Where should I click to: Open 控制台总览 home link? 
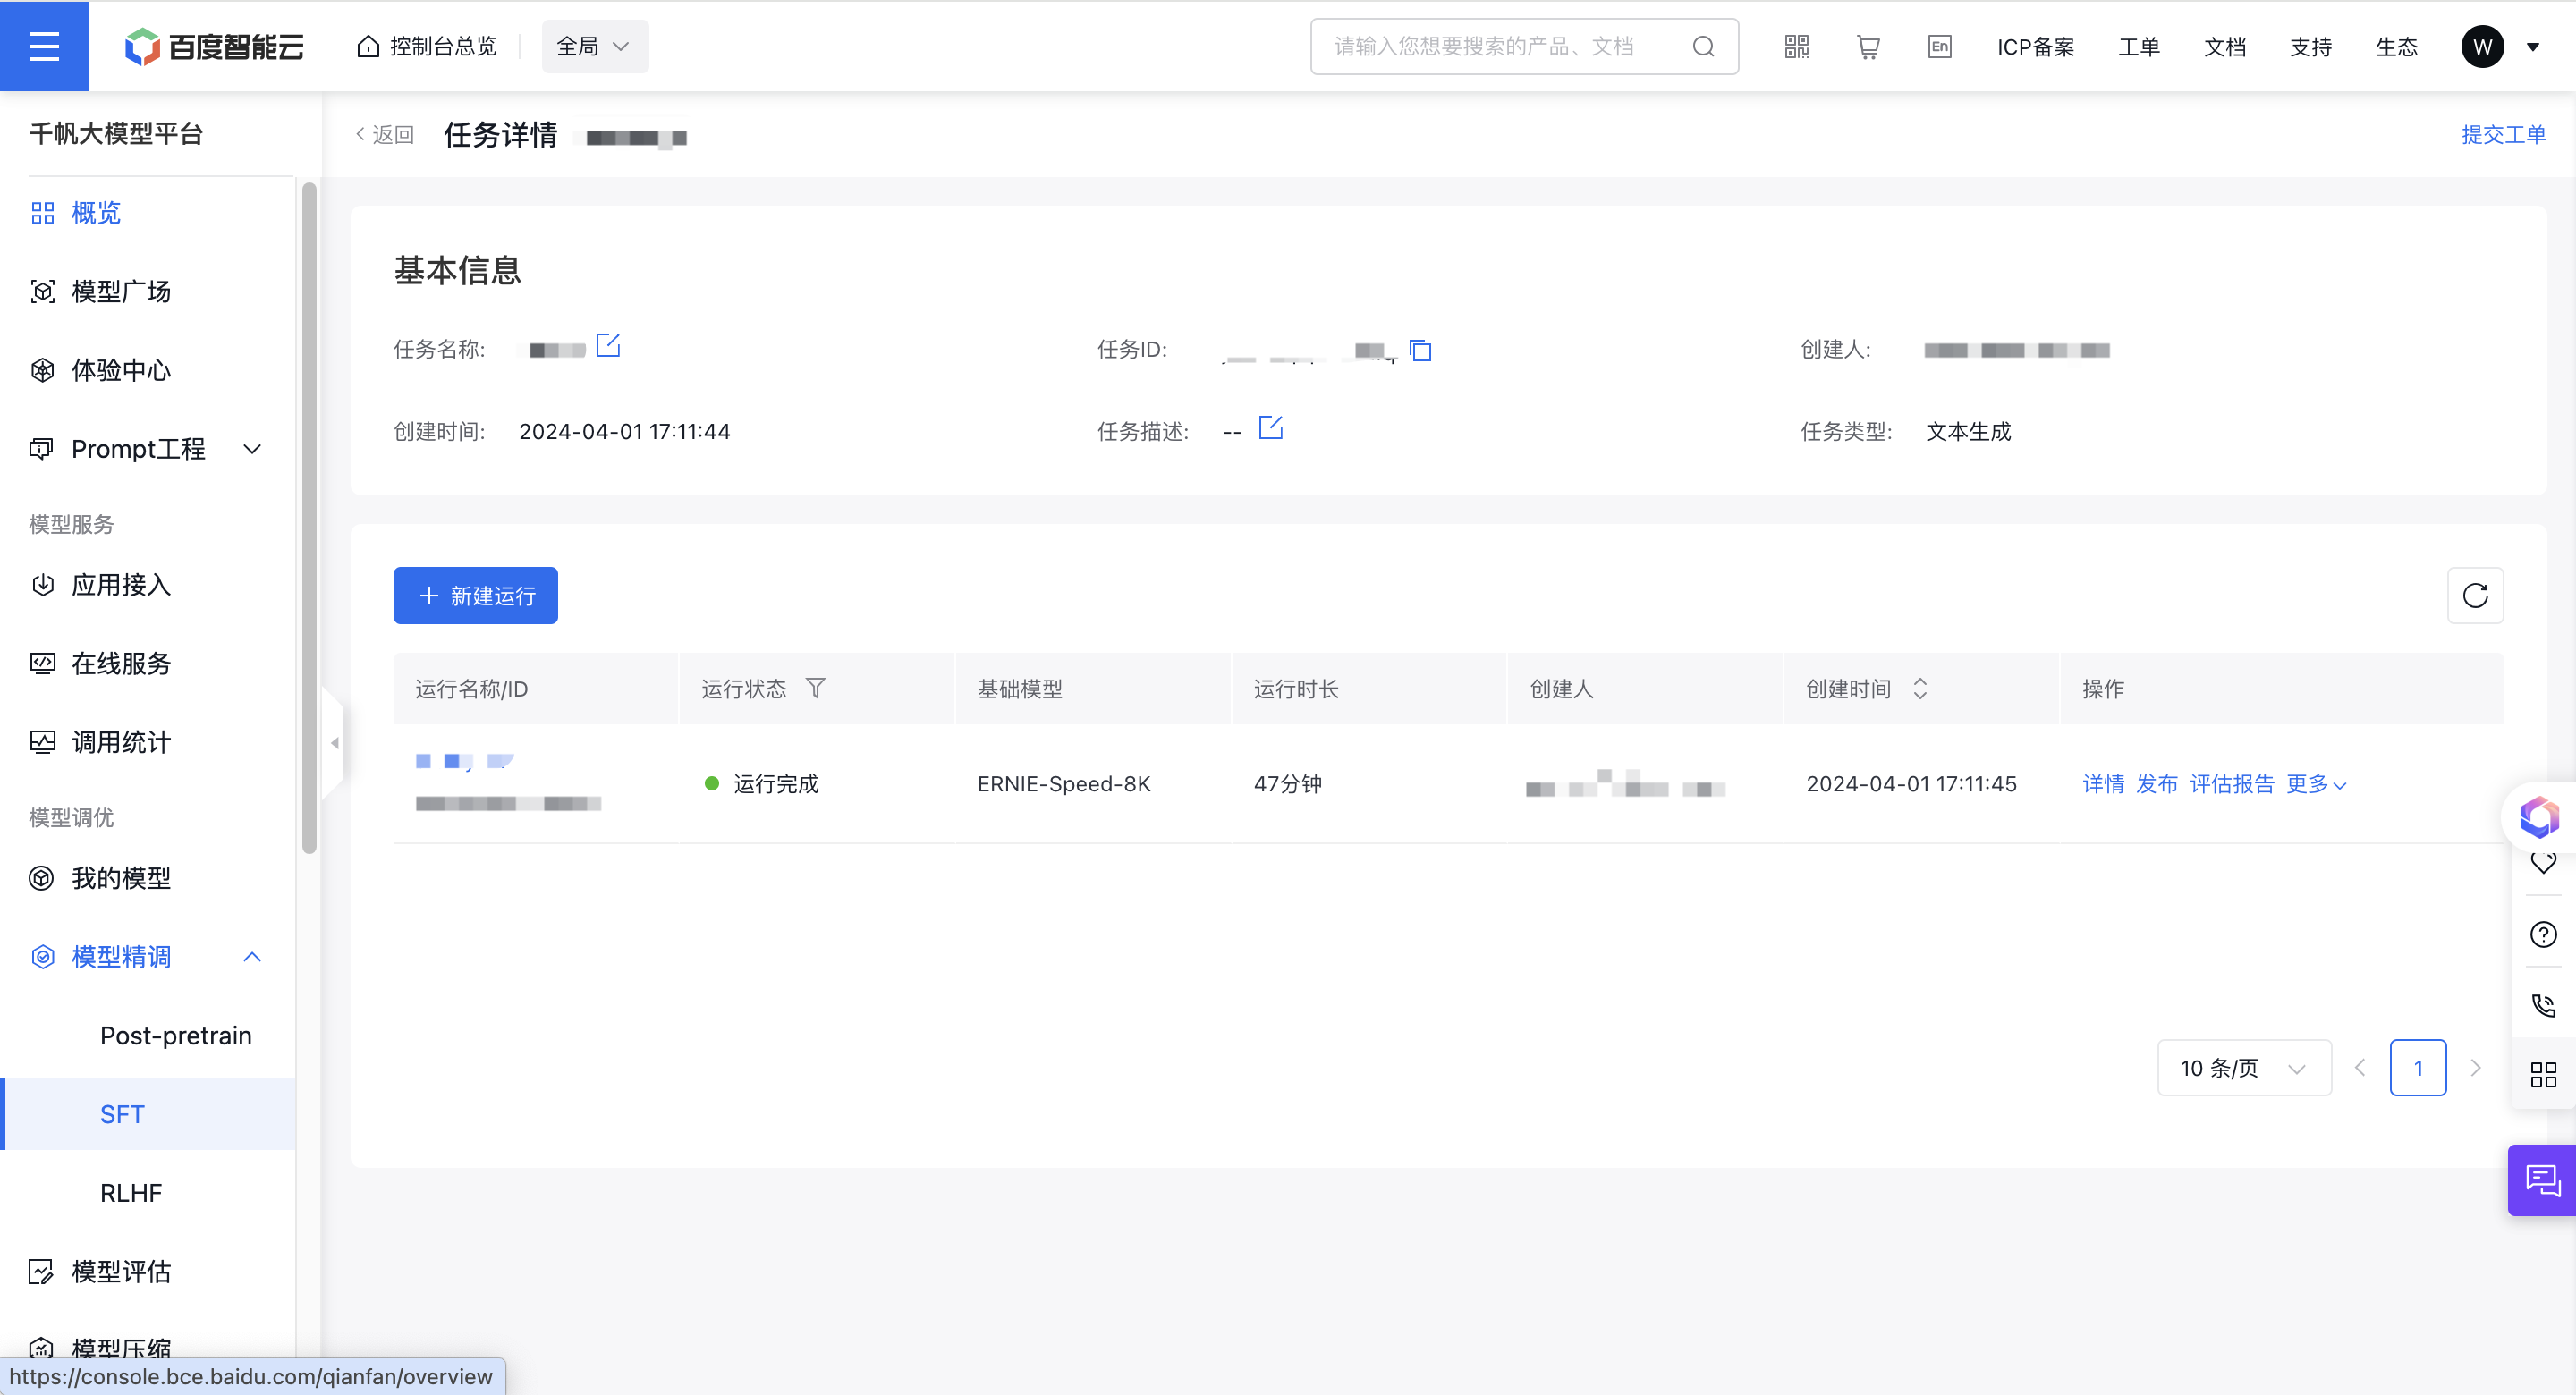427,46
